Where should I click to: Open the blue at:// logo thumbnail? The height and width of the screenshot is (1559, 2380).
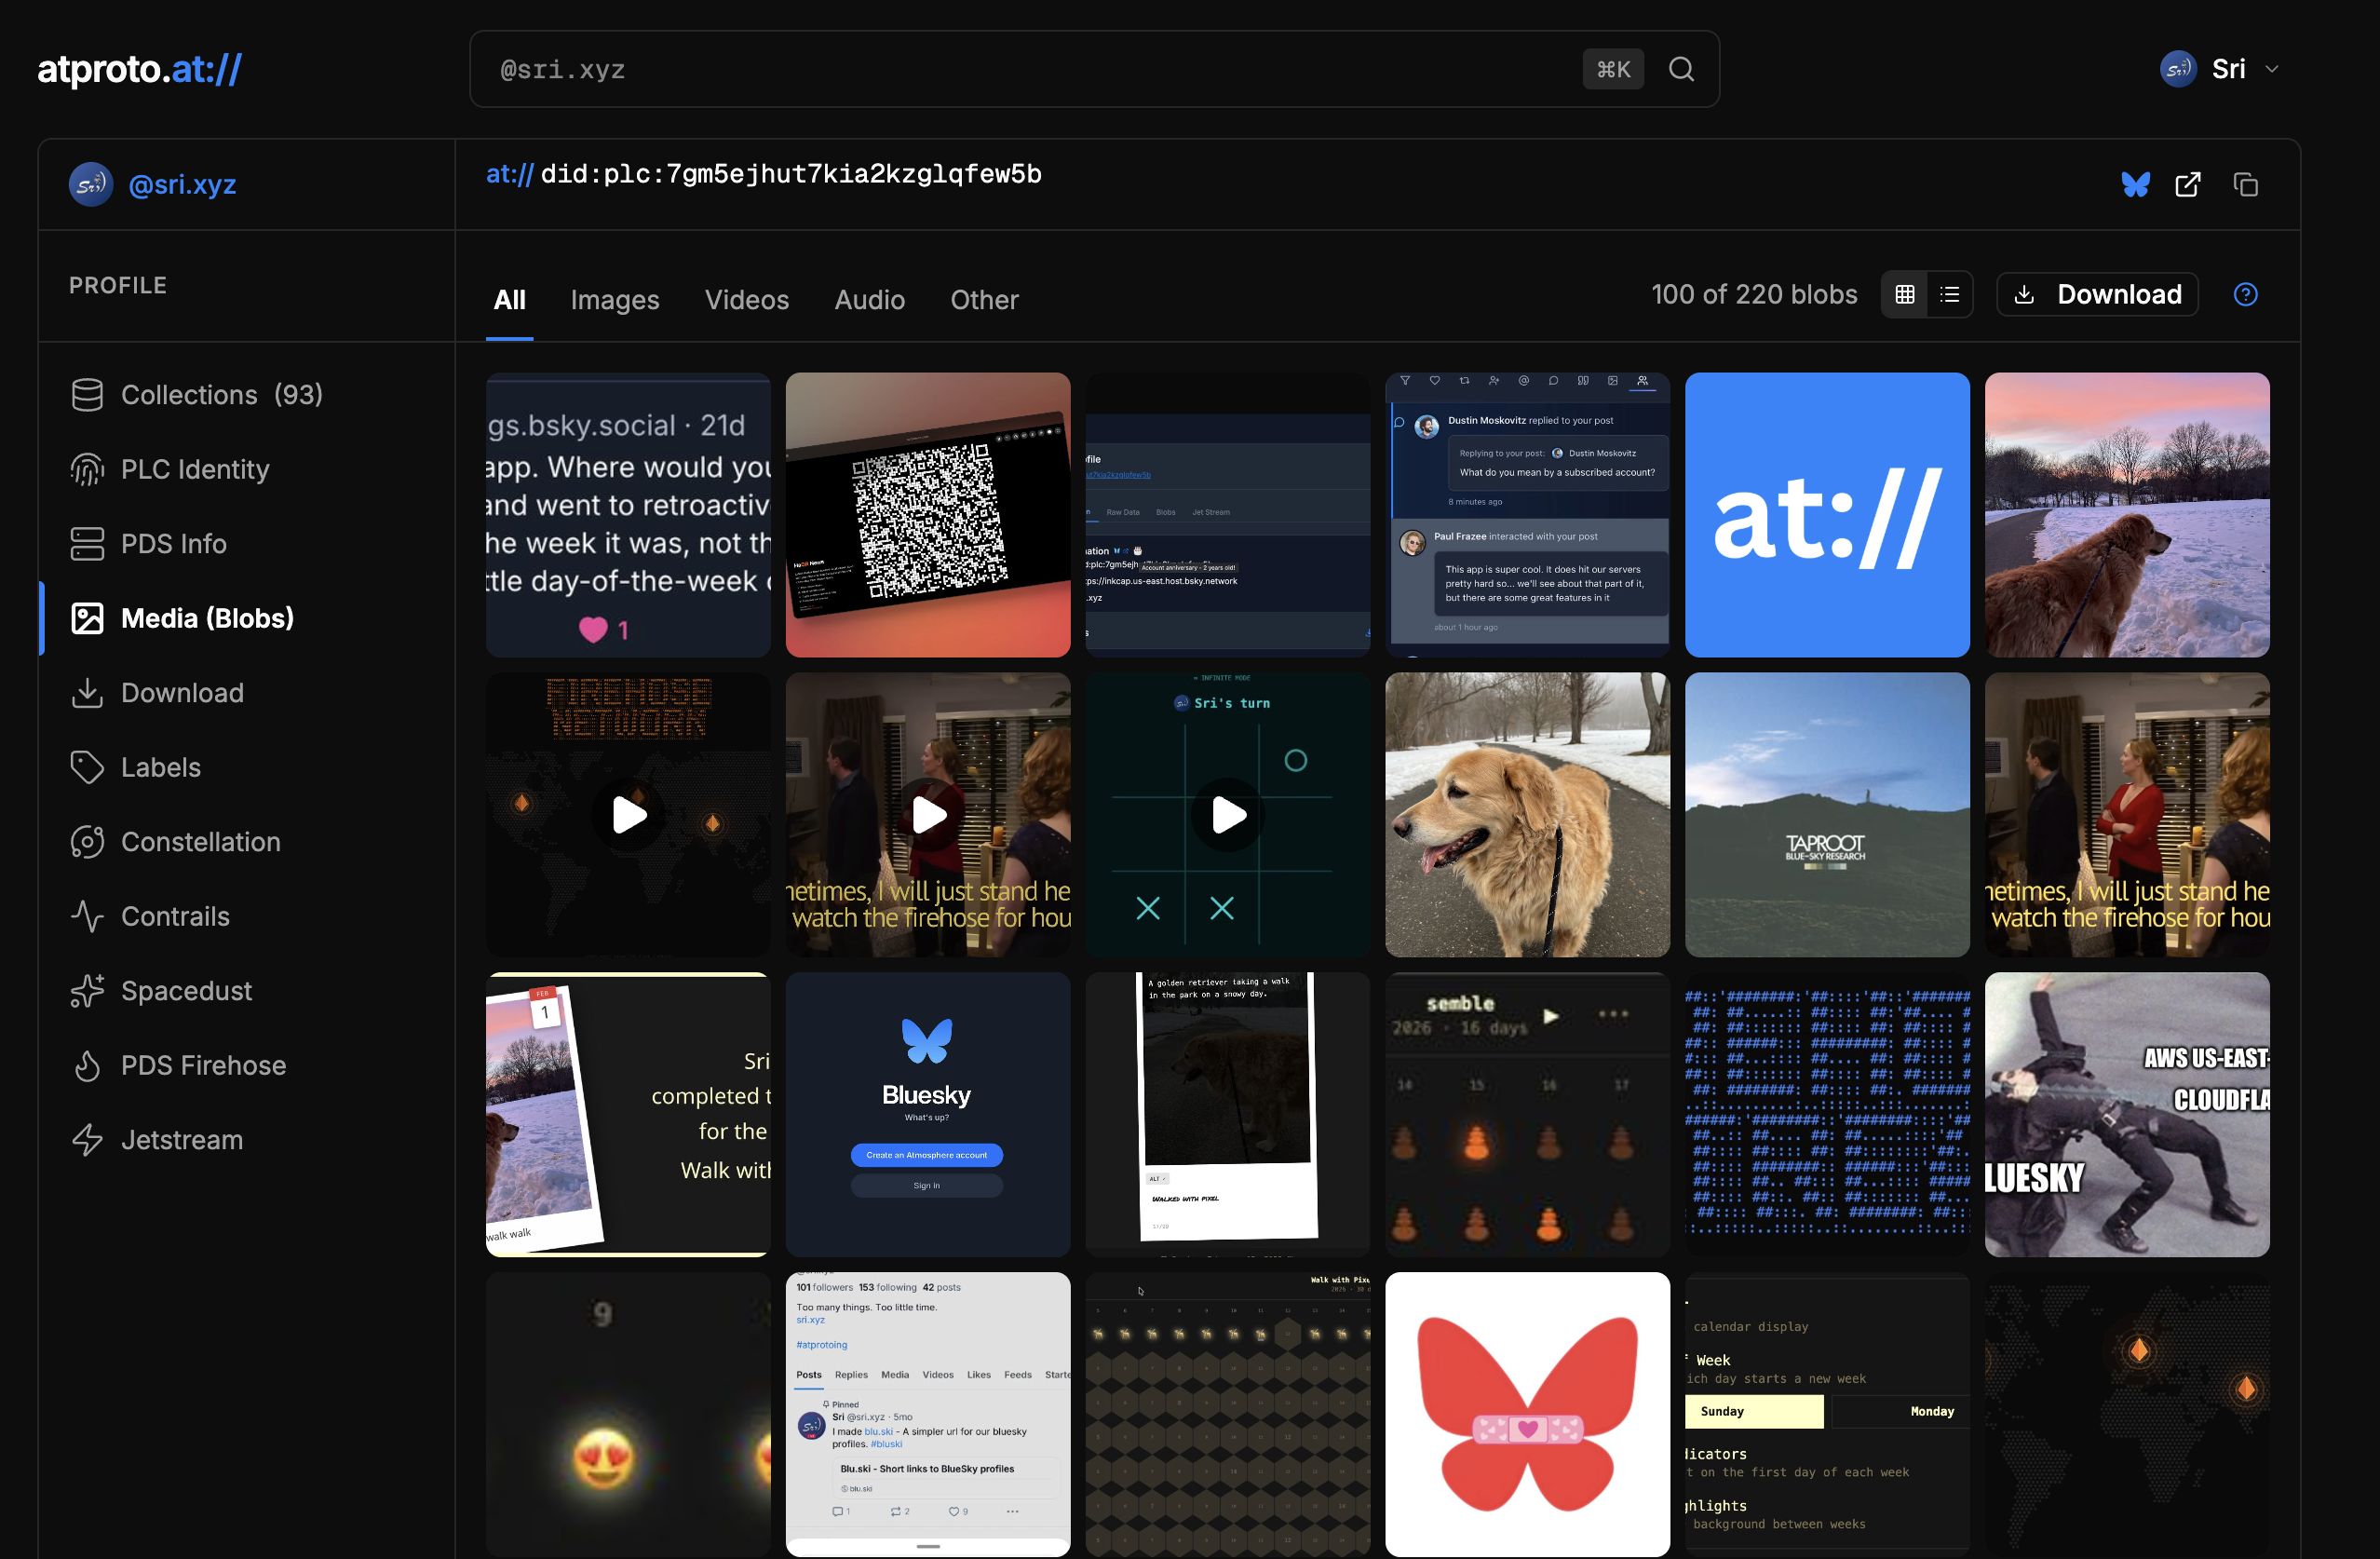[x=1826, y=515]
